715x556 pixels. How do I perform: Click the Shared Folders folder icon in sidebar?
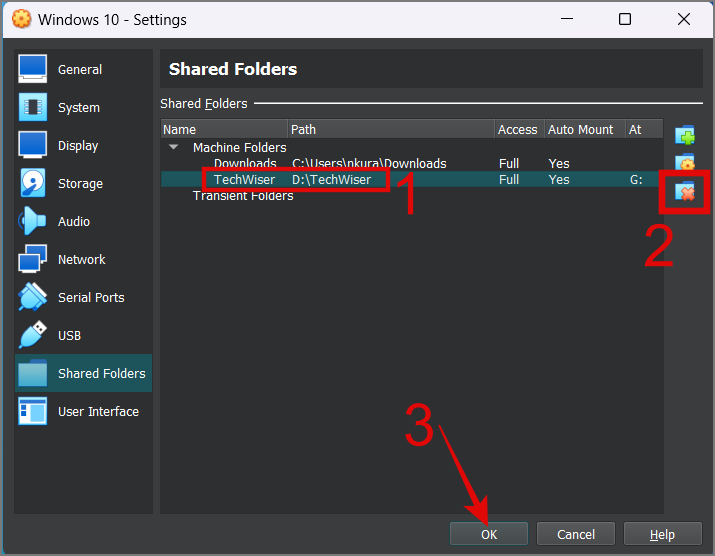32,373
